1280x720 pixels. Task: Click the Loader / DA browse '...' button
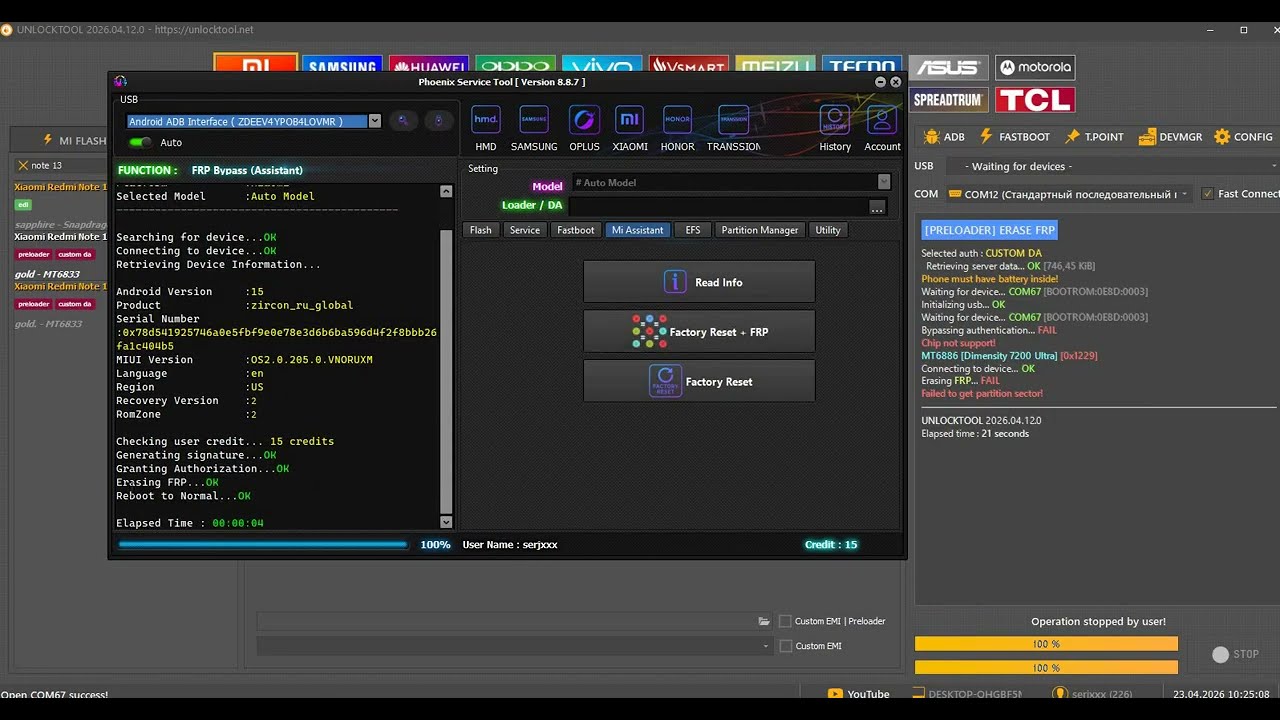click(x=877, y=207)
